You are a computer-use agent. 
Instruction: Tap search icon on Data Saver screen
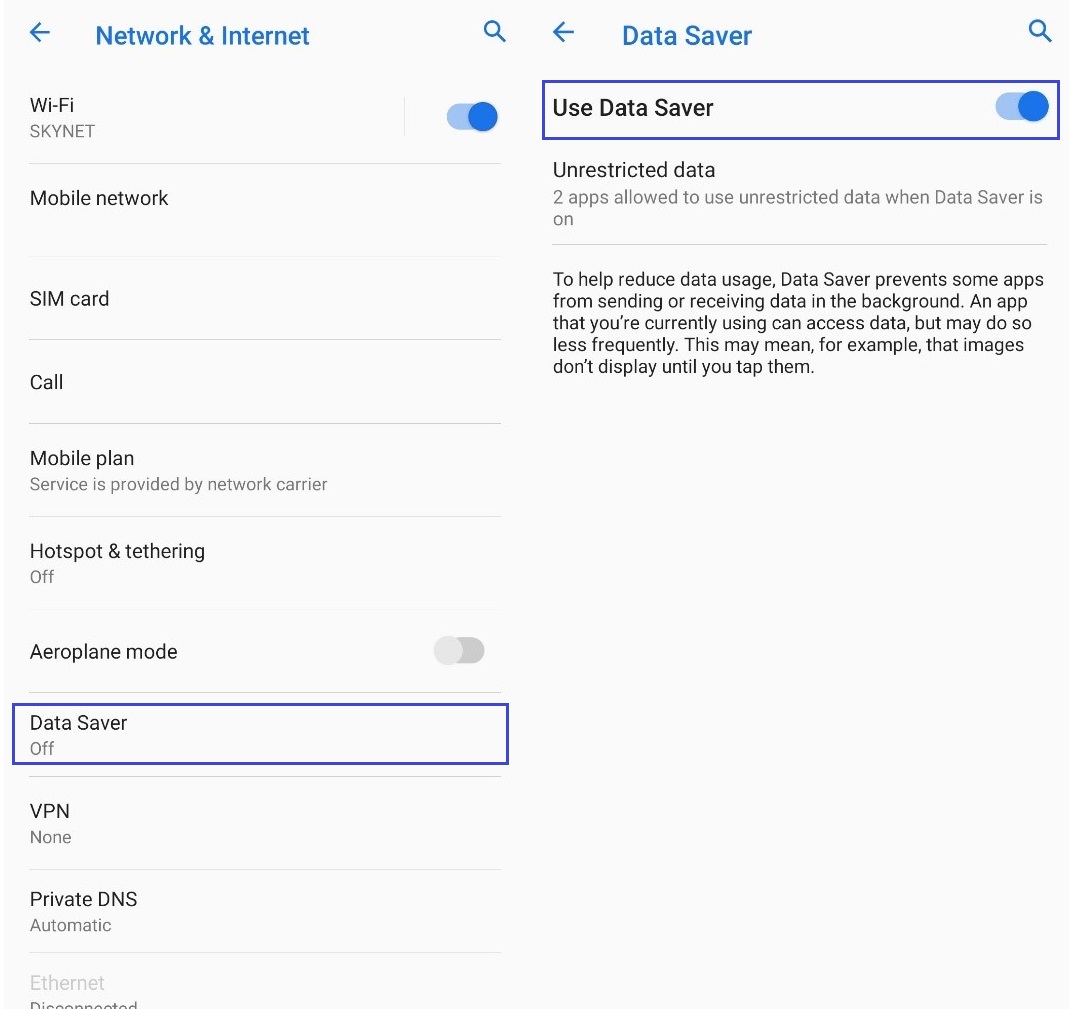(x=1039, y=31)
